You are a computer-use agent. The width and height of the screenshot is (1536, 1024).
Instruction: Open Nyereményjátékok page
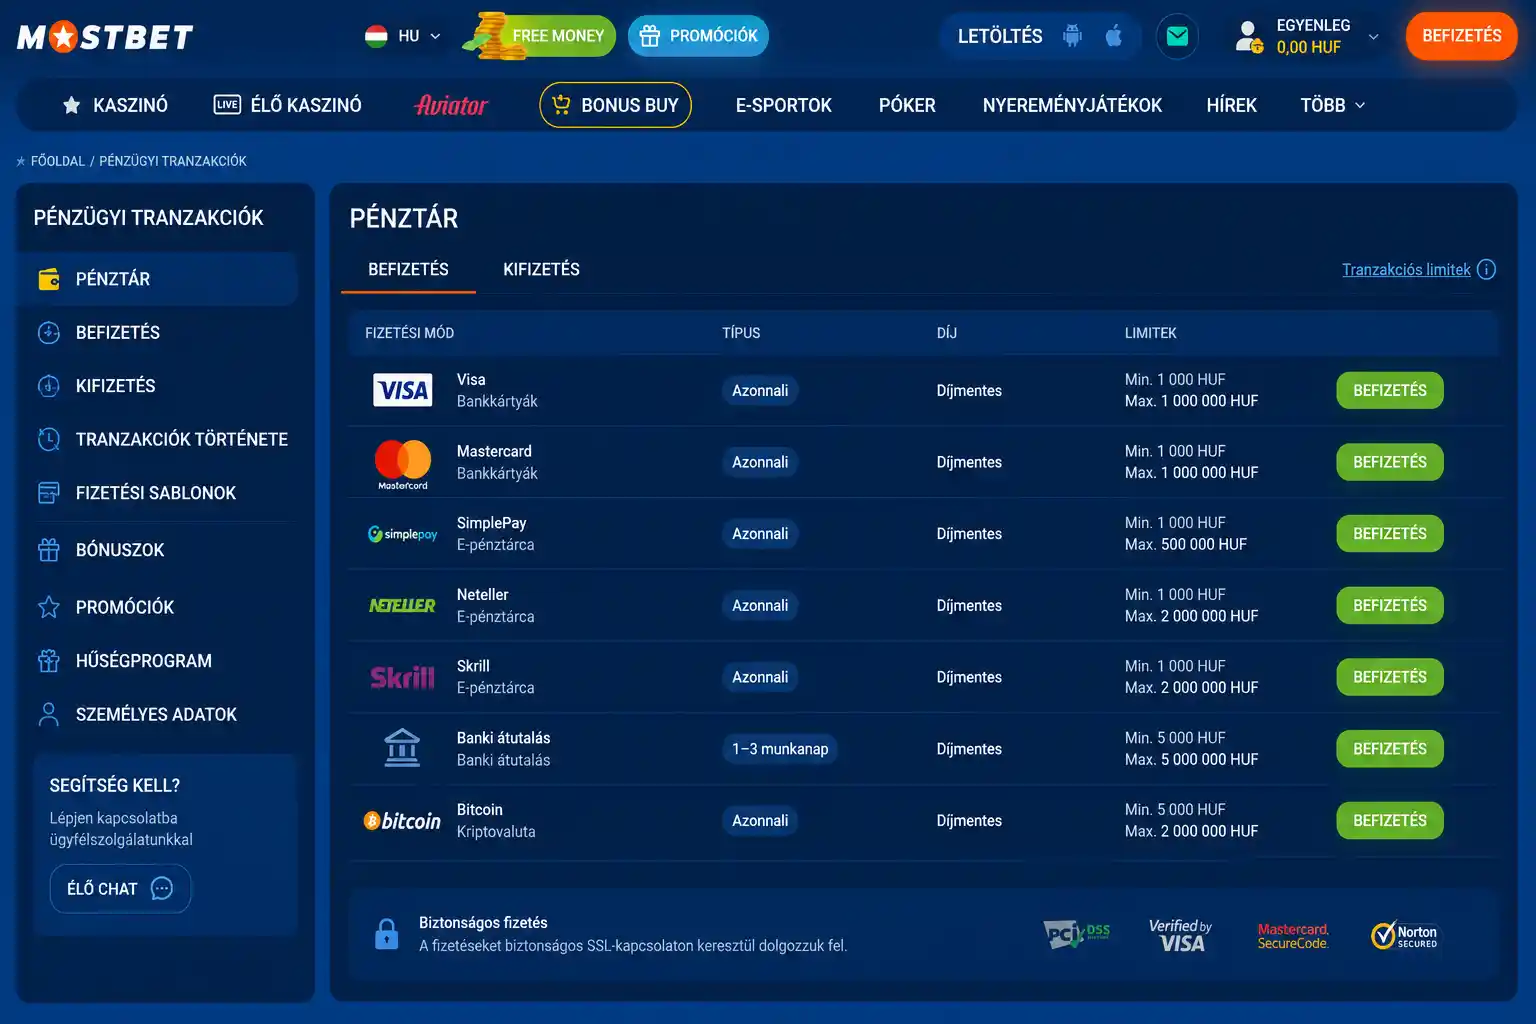coord(1072,105)
